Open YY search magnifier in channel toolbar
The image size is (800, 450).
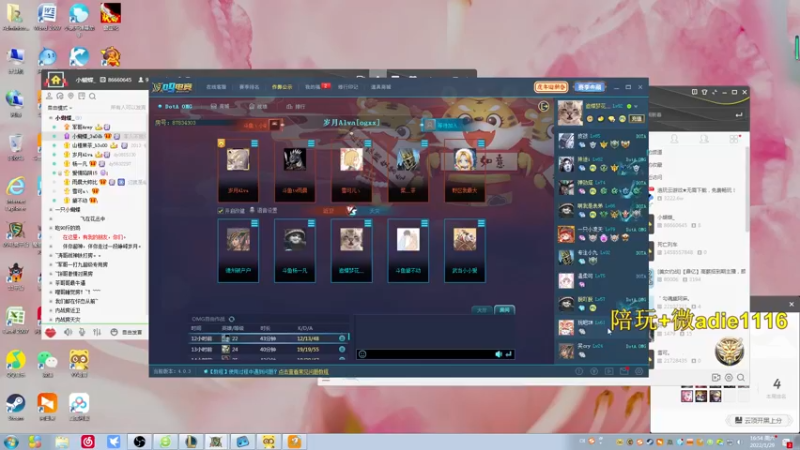pyautogui.click(x=92, y=96)
